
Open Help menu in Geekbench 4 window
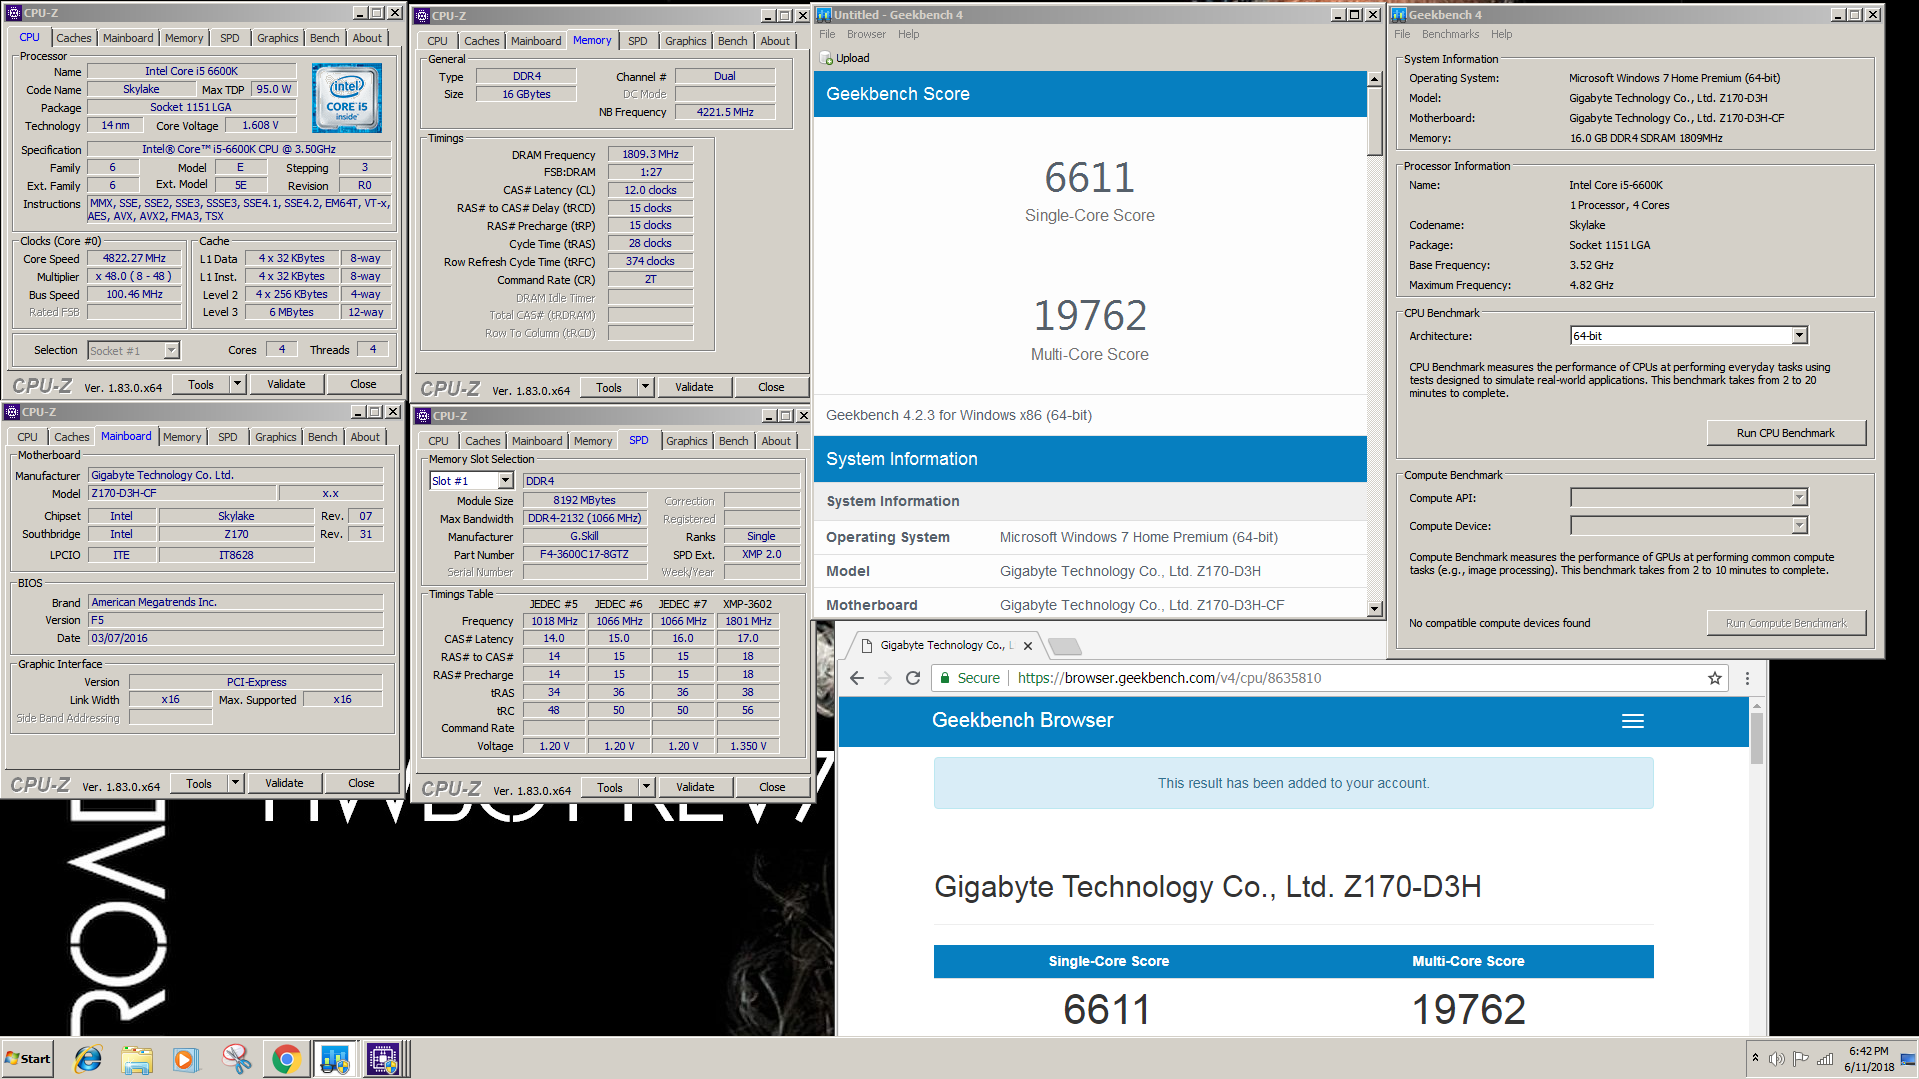pyautogui.click(x=1501, y=34)
